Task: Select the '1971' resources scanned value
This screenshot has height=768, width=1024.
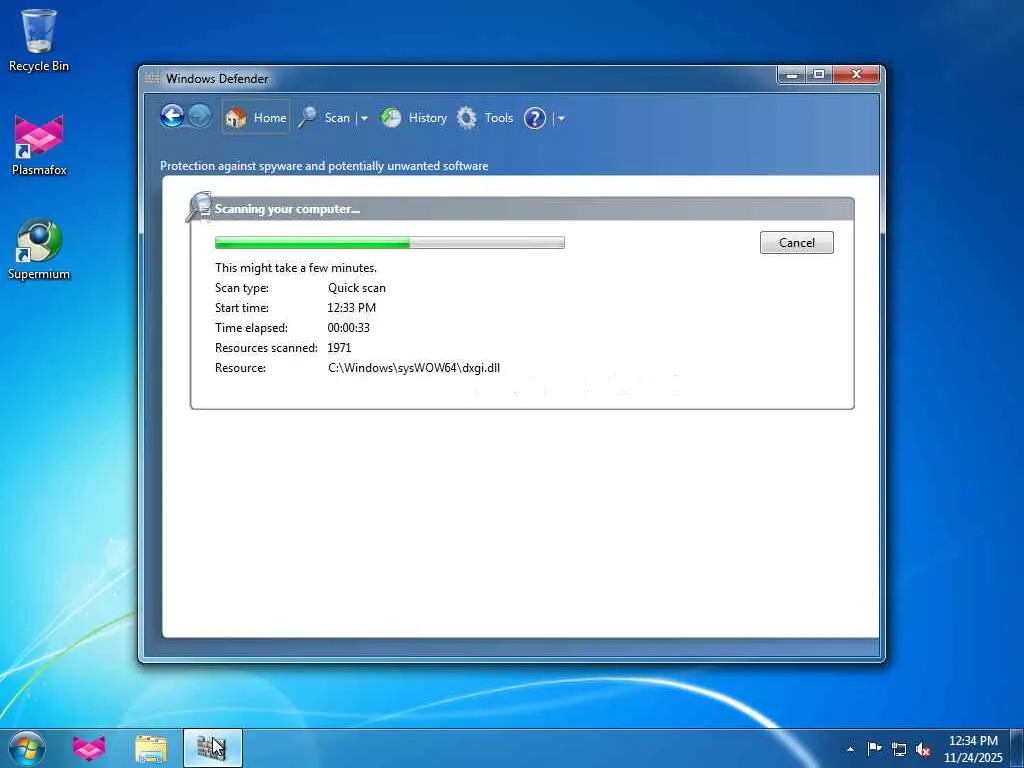Action: point(339,347)
